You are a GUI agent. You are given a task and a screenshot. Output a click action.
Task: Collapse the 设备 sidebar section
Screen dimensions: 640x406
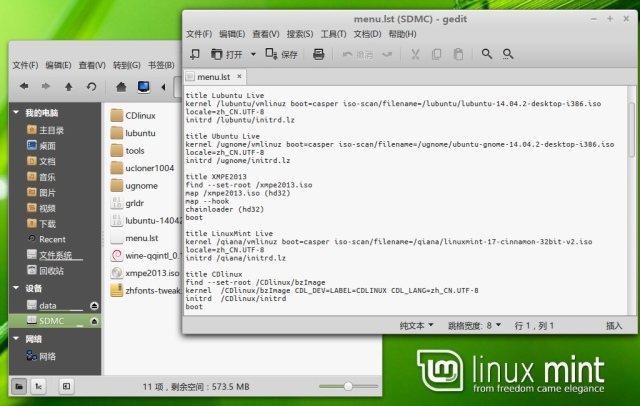point(16,288)
